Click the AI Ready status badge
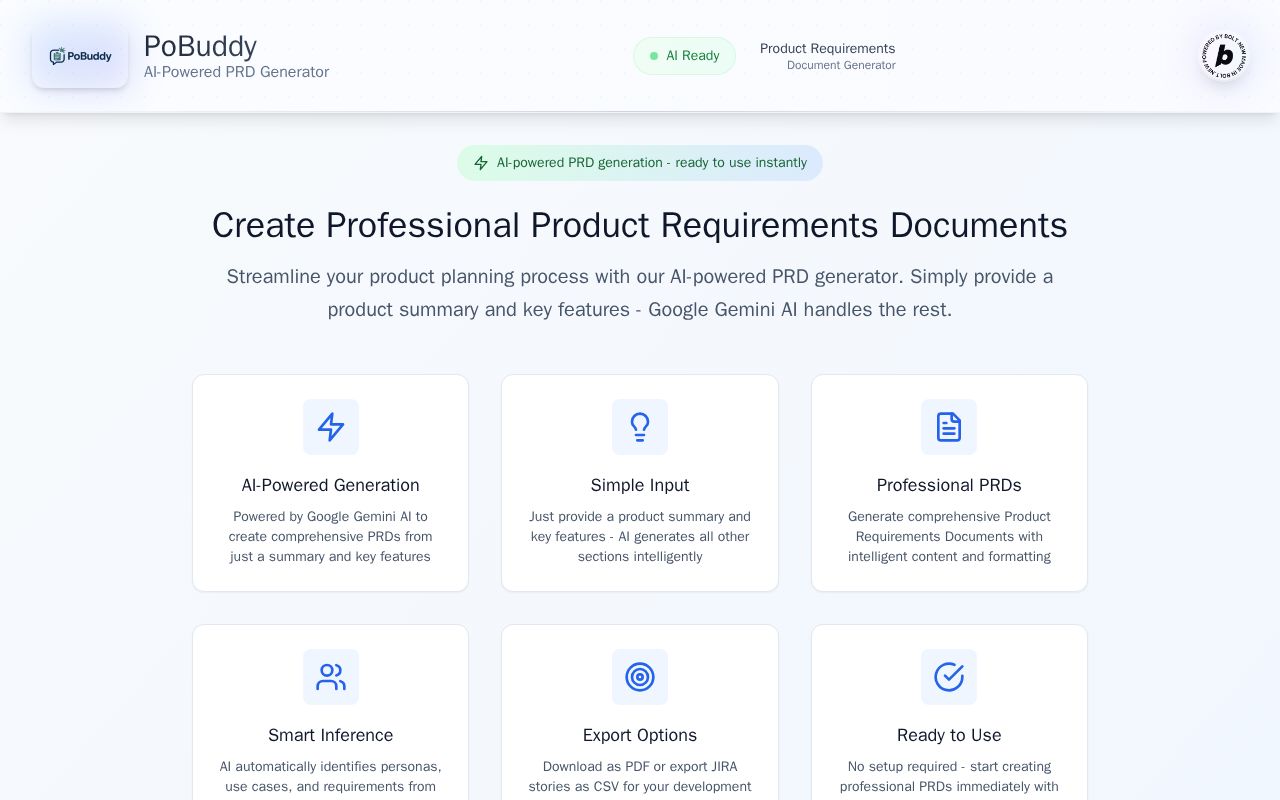 coord(684,56)
